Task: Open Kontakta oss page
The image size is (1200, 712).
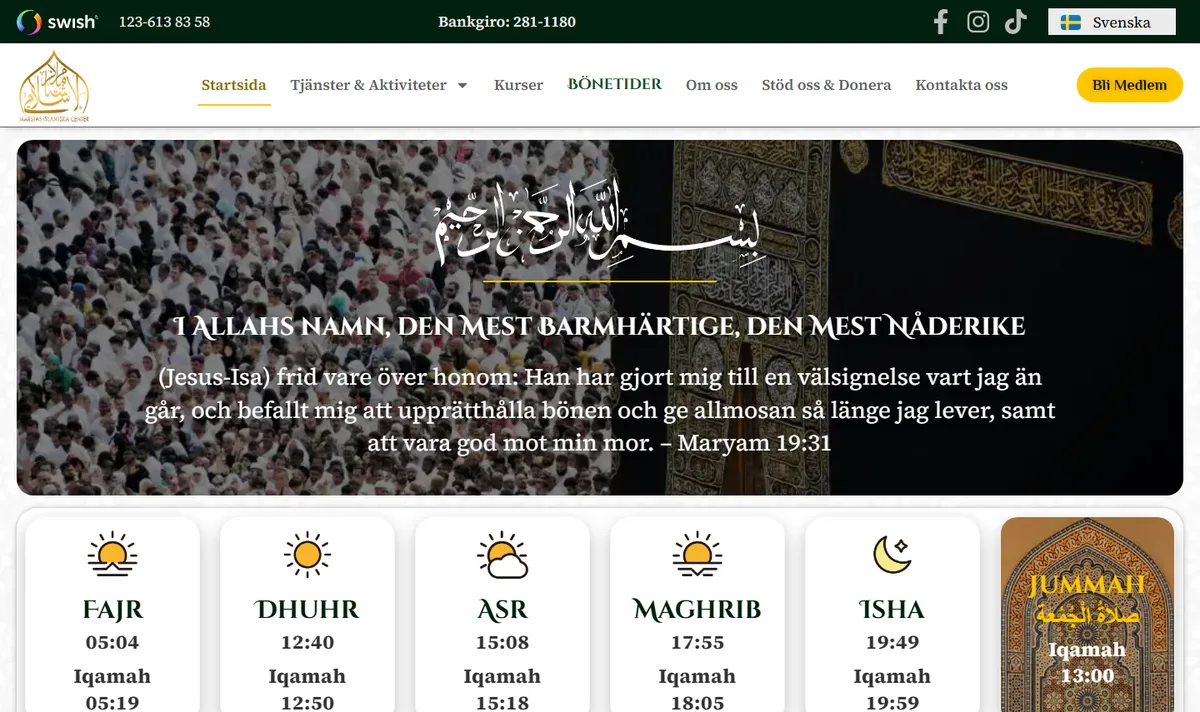Action: pyautogui.click(x=962, y=85)
